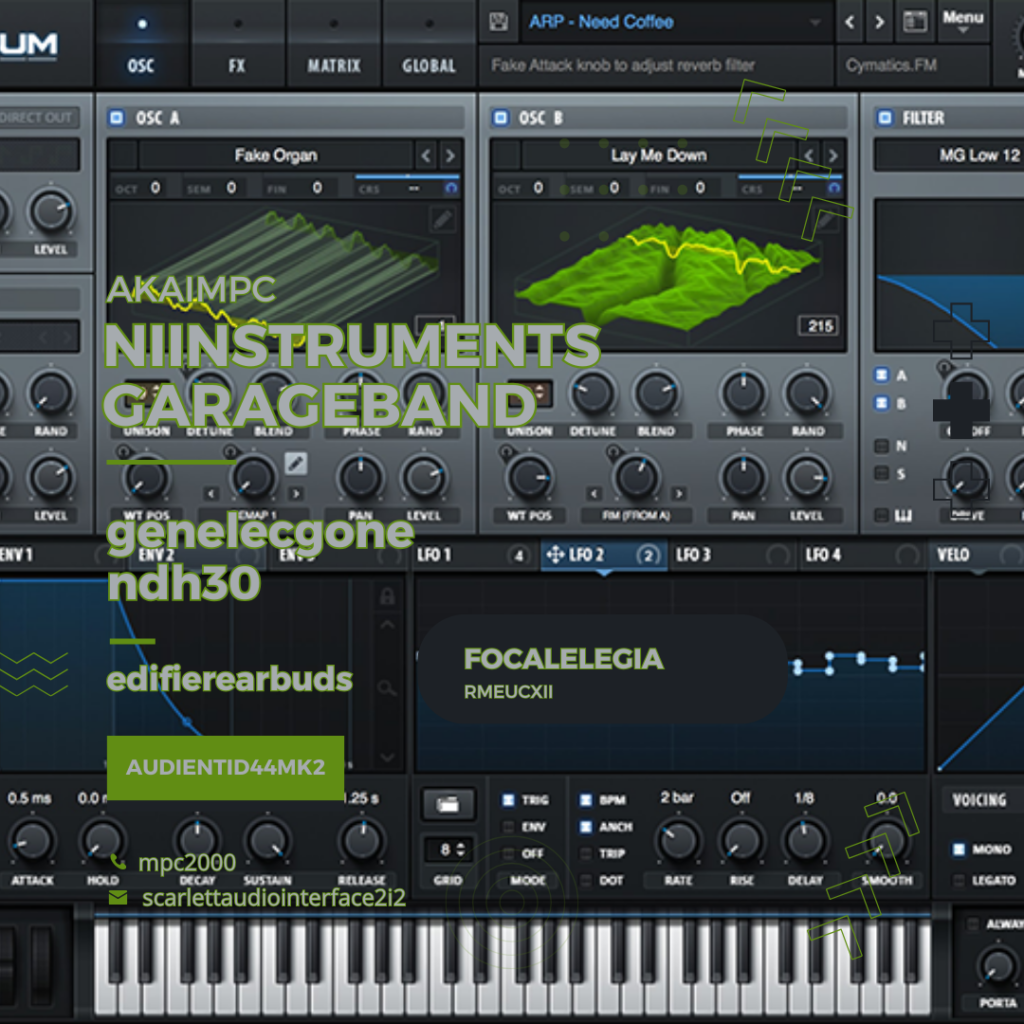Select next wavetable for OSC A

click(x=450, y=155)
